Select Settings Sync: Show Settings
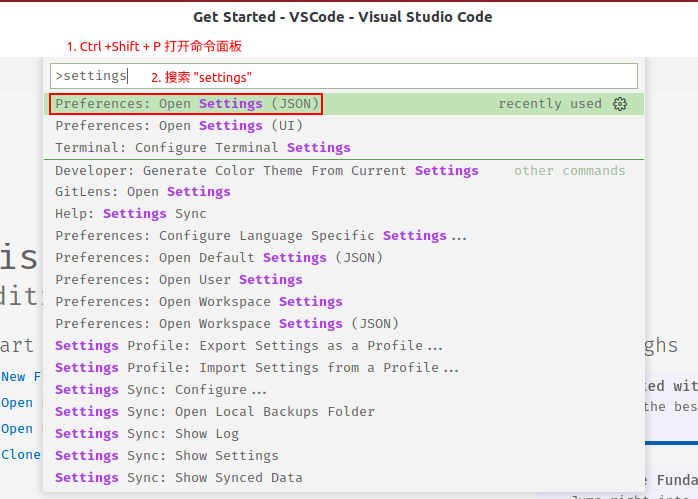This screenshot has width=698, height=499. coord(344,456)
